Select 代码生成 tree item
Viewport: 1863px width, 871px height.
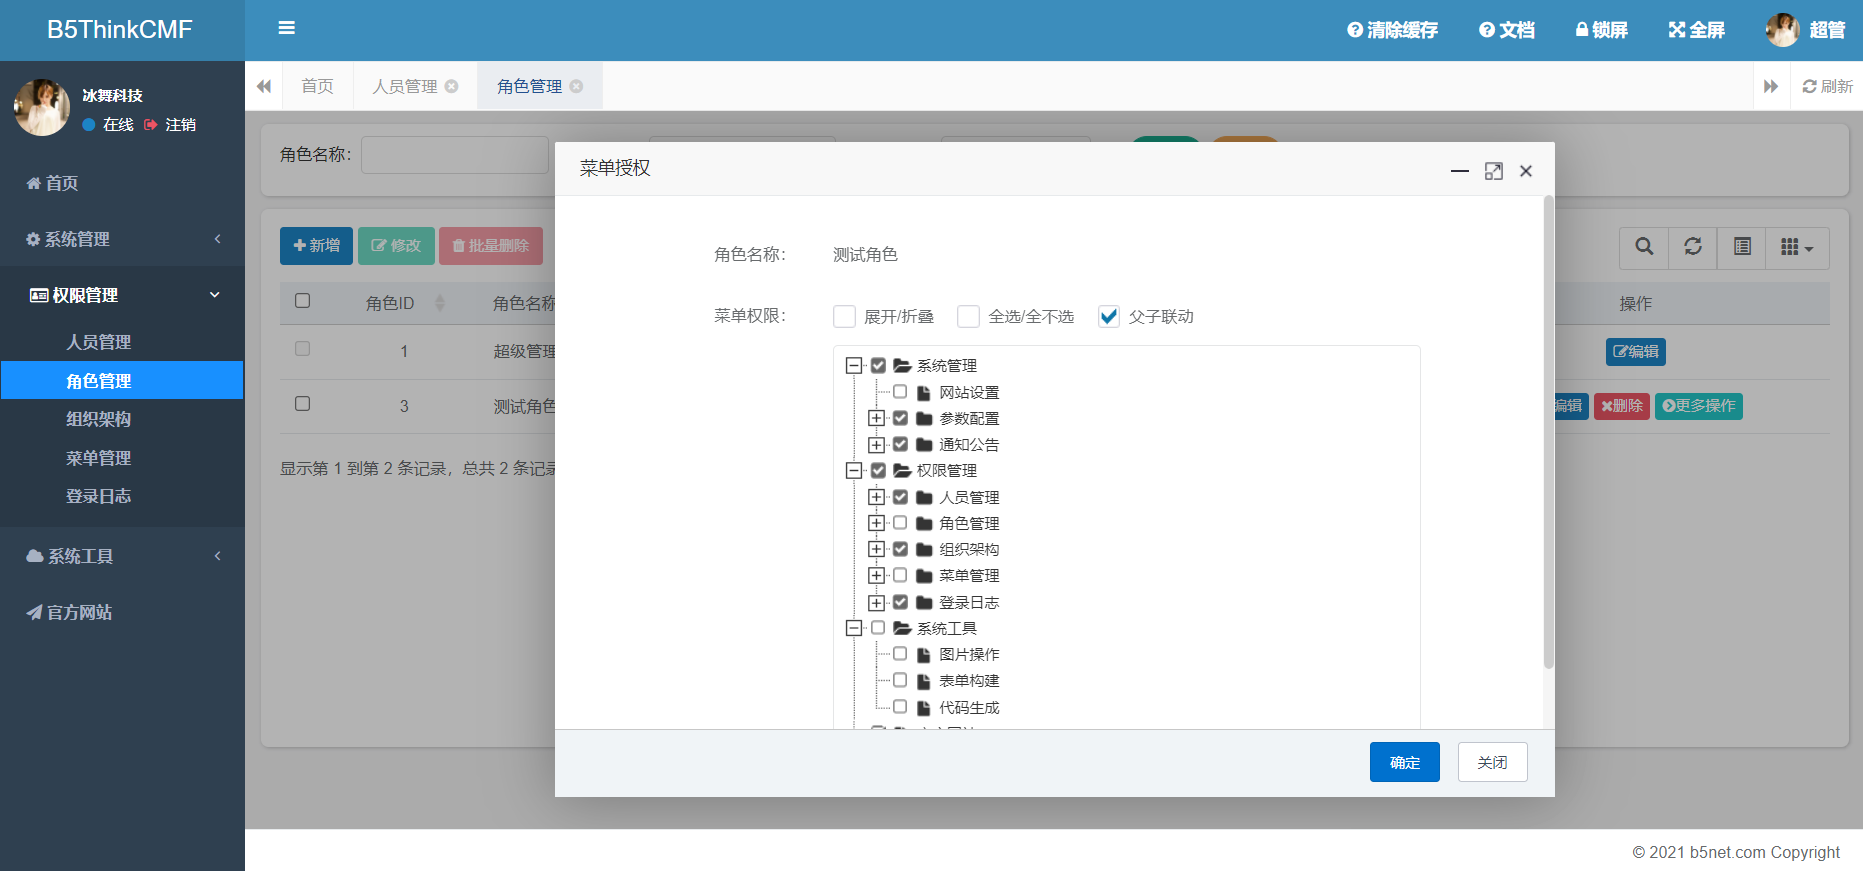[969, 708]
